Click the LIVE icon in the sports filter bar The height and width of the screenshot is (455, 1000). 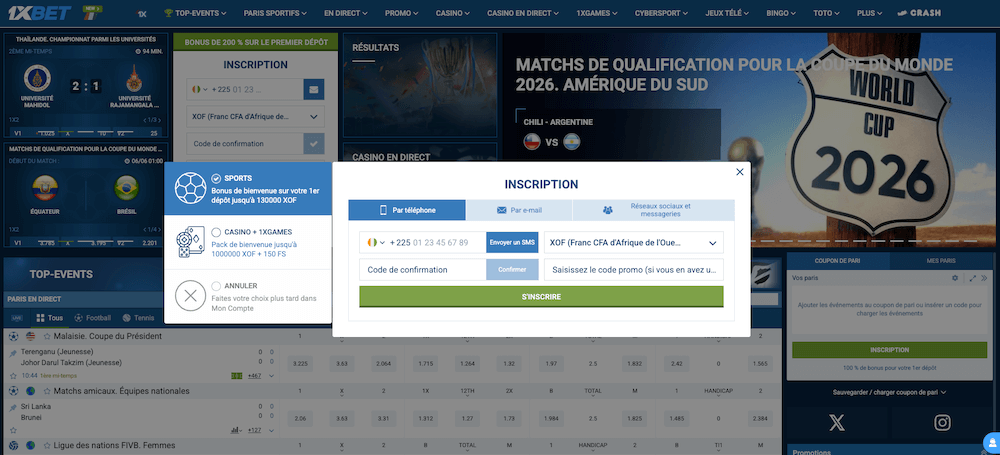pos(17,318)
